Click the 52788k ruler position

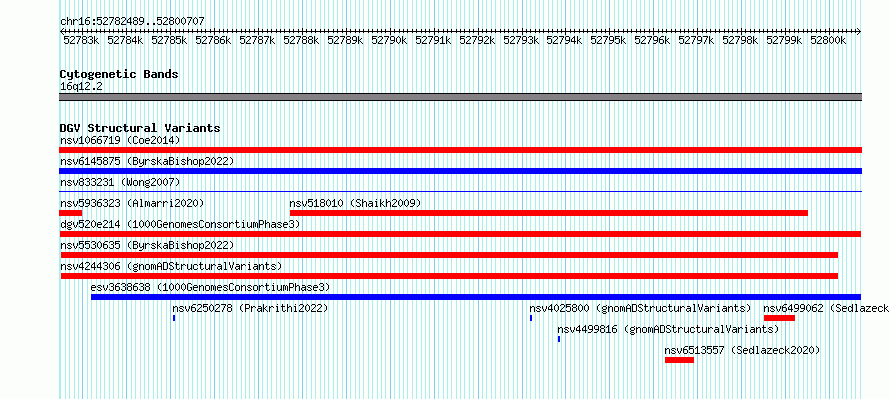point(301,40)
